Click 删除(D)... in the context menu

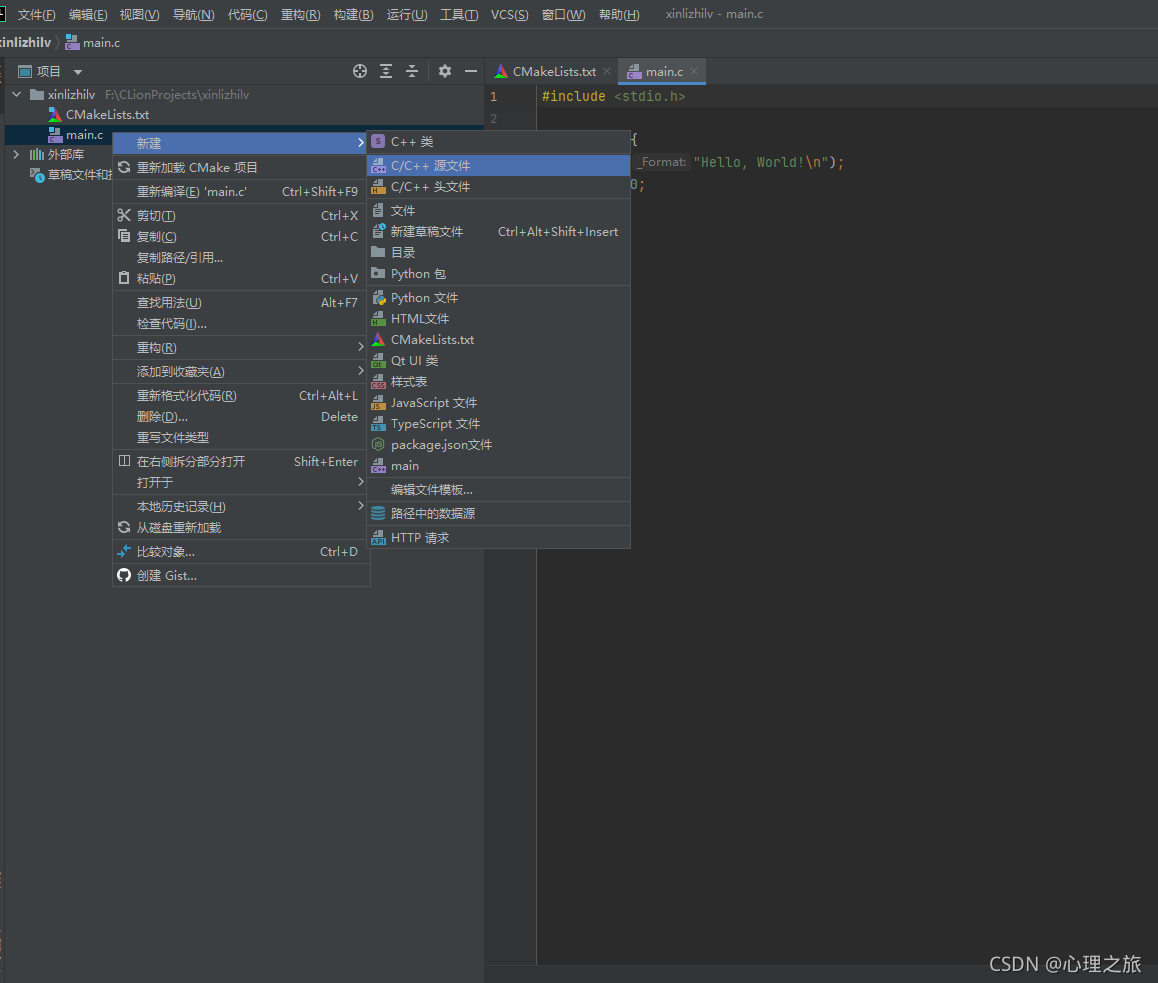[x=240, y=417]
